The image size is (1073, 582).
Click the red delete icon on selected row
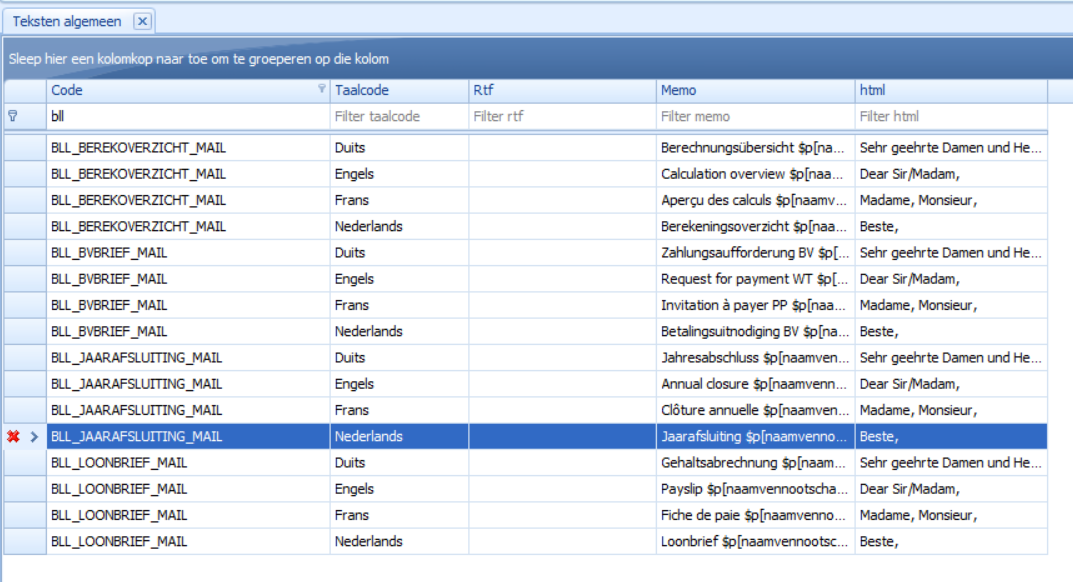[x=13, y=437]
